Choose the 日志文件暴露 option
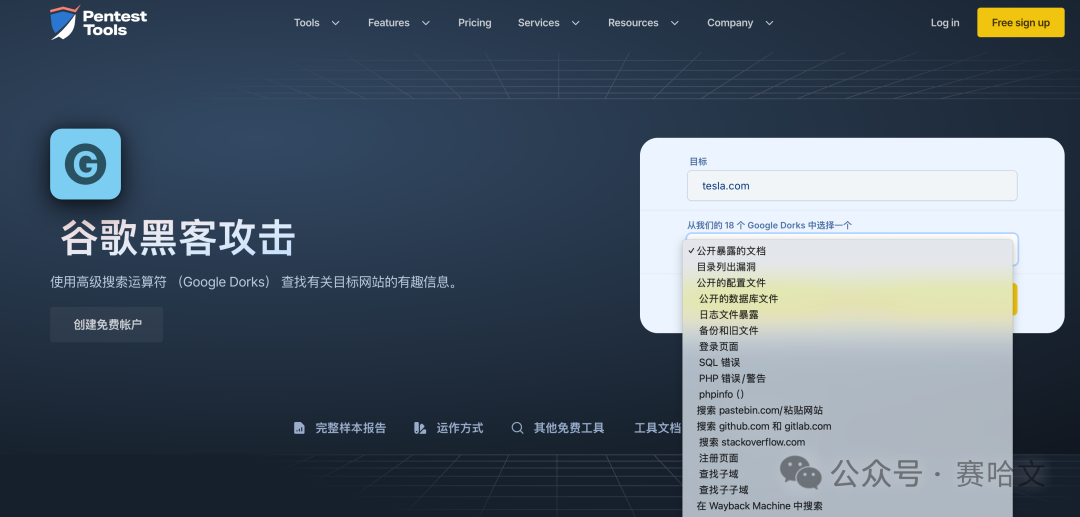1080x517 pixels. coord(847,315)
